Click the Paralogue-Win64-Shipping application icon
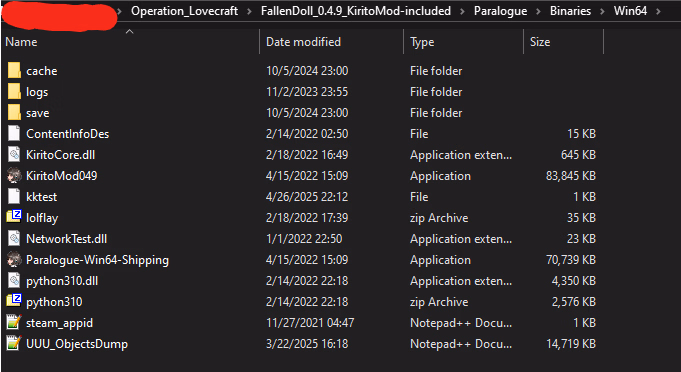This screenshot has height=372, width=681. pos(14,260)
